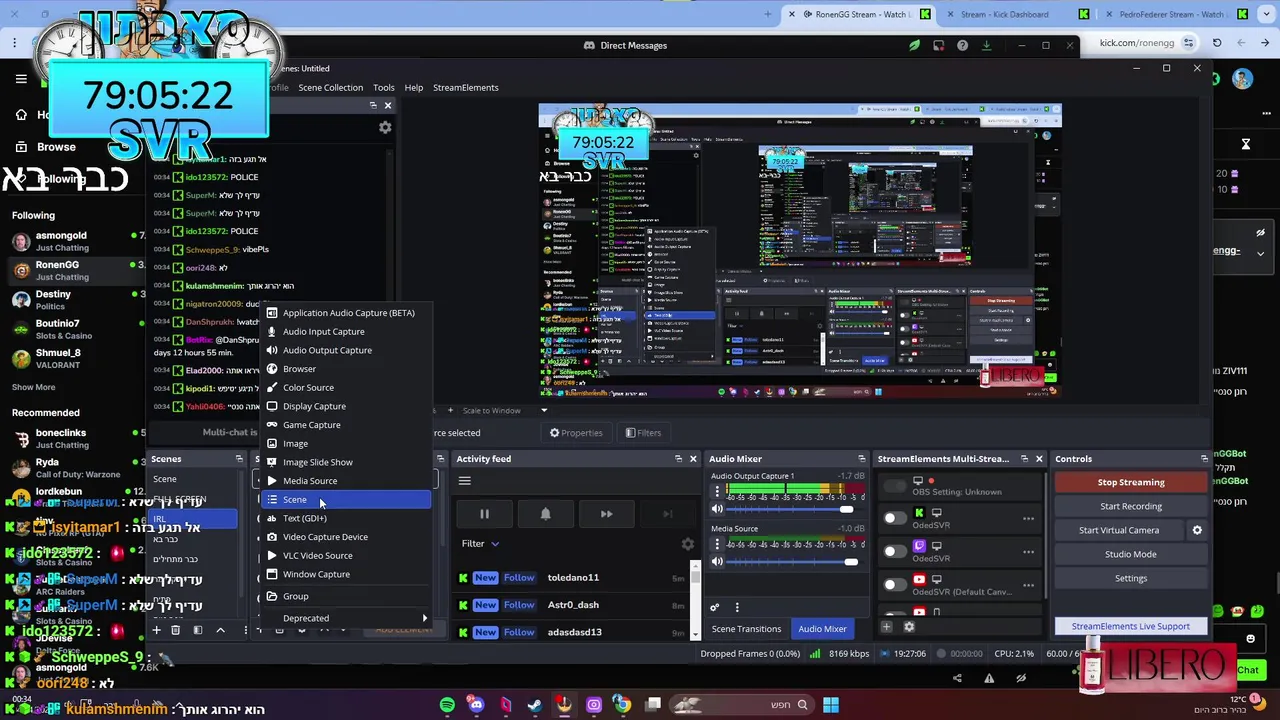Open OBS Settings from Controls

(1131, 578)
